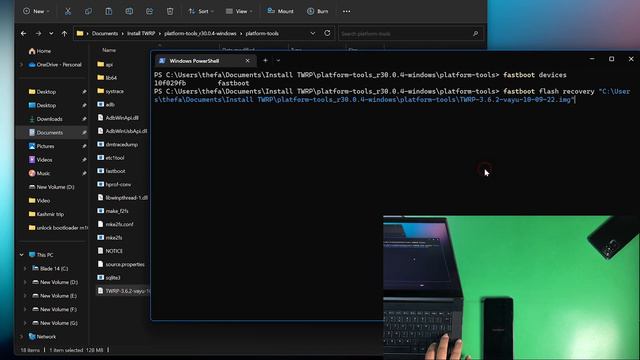Maximize the PowerShell window

pos(611,59)
